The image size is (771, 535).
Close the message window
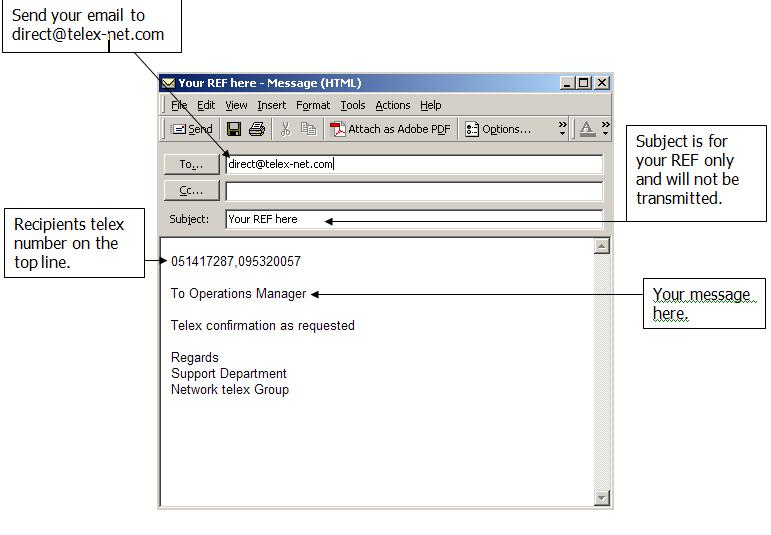tap(602, 83)
